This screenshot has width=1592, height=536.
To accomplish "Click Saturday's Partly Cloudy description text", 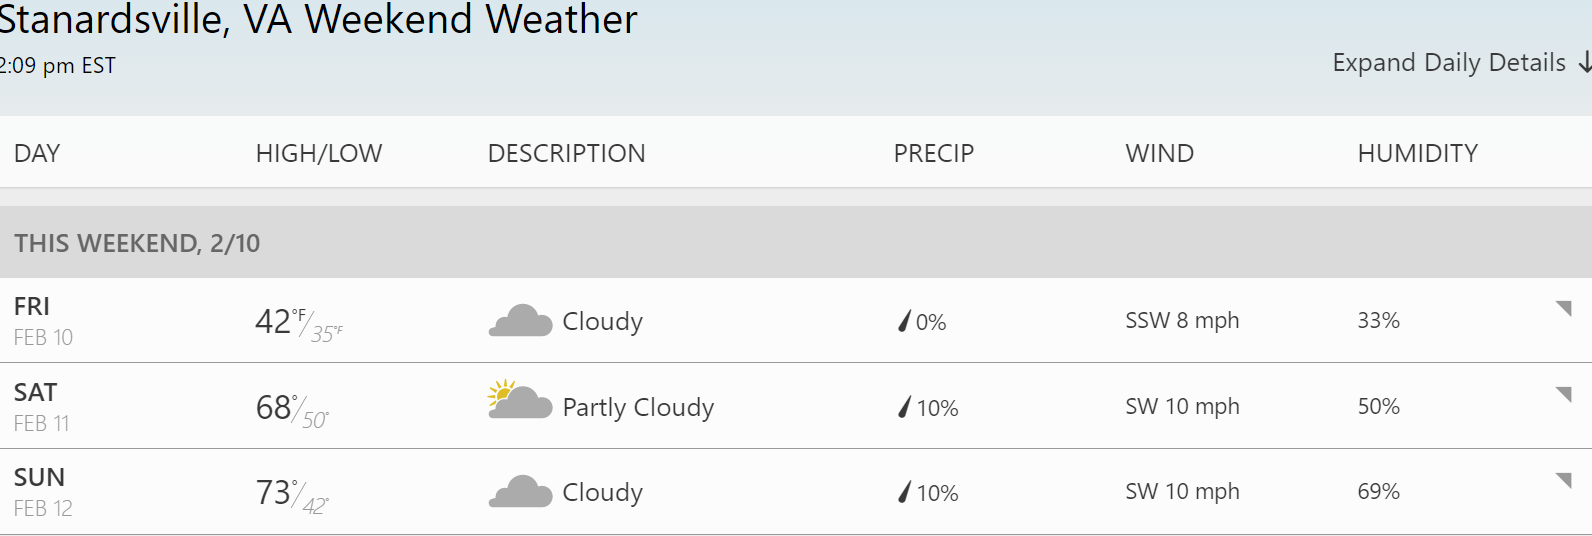I will [638, 407].
